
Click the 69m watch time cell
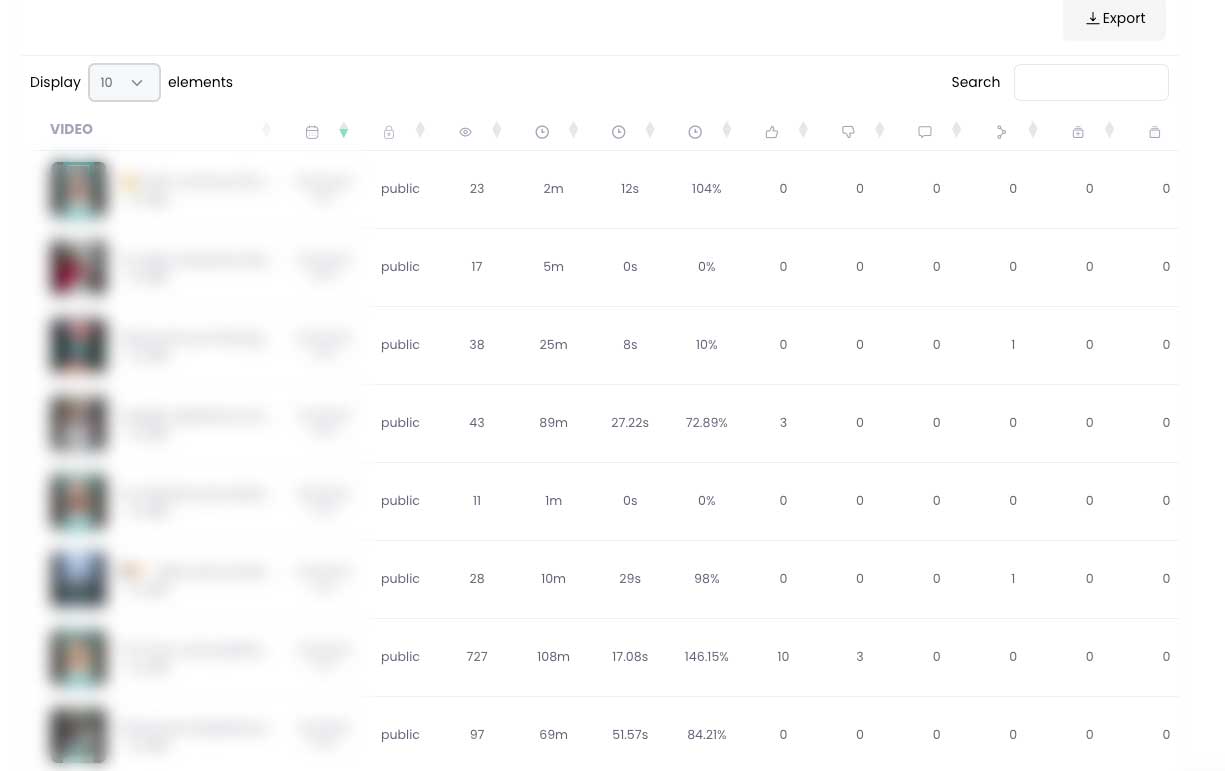point(553,735)
